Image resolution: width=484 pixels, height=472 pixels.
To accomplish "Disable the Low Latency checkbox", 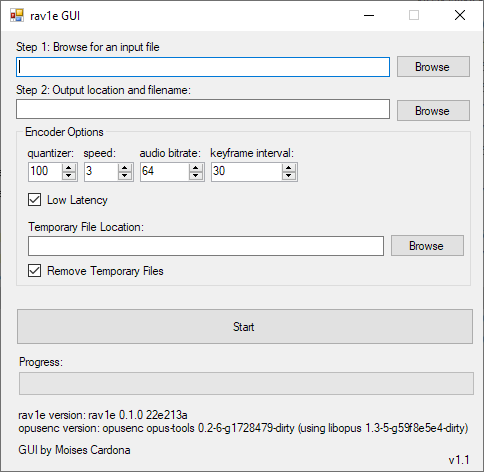I will [x=34, y=200].
